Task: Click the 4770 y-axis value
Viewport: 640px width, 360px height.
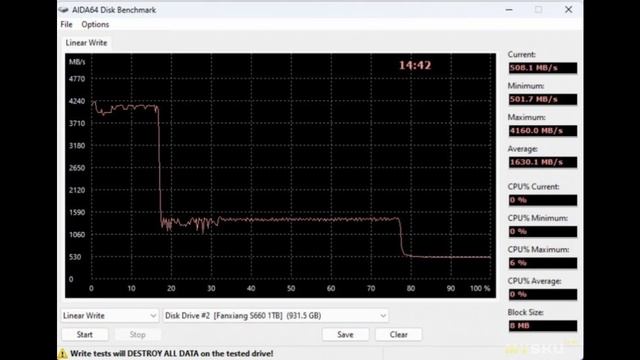Action: click(x=77, y=79)
